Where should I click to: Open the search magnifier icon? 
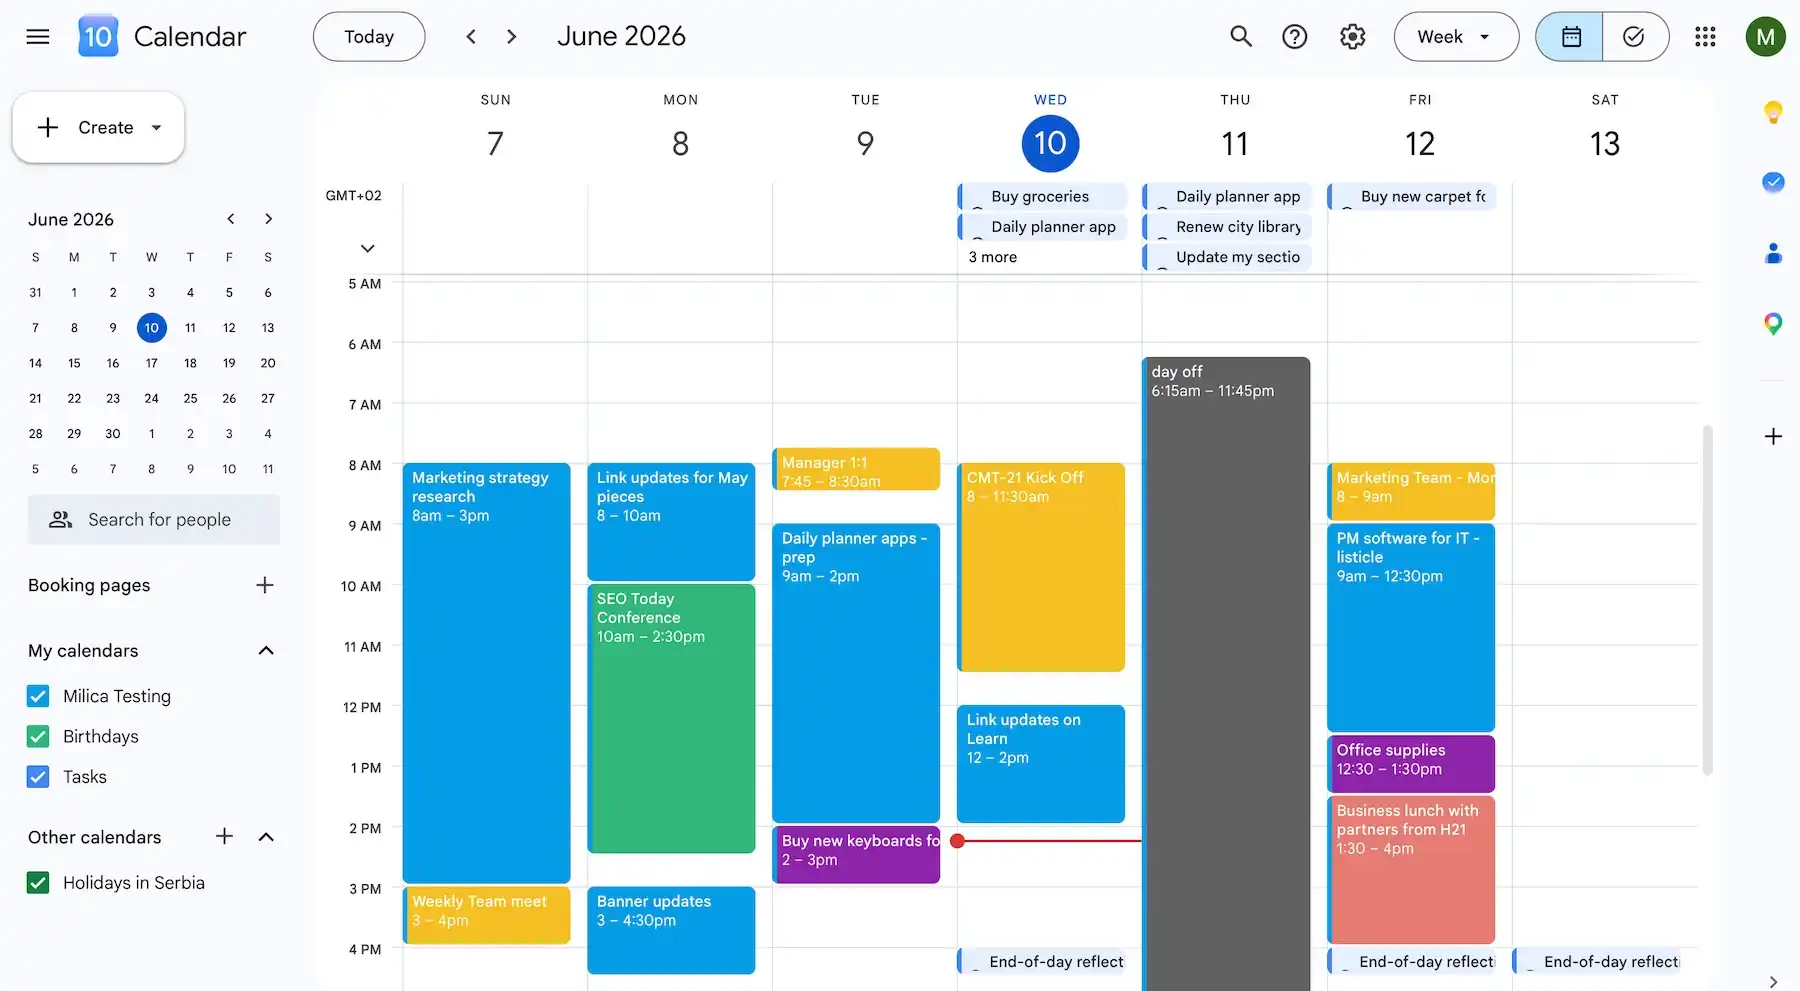1241,37
